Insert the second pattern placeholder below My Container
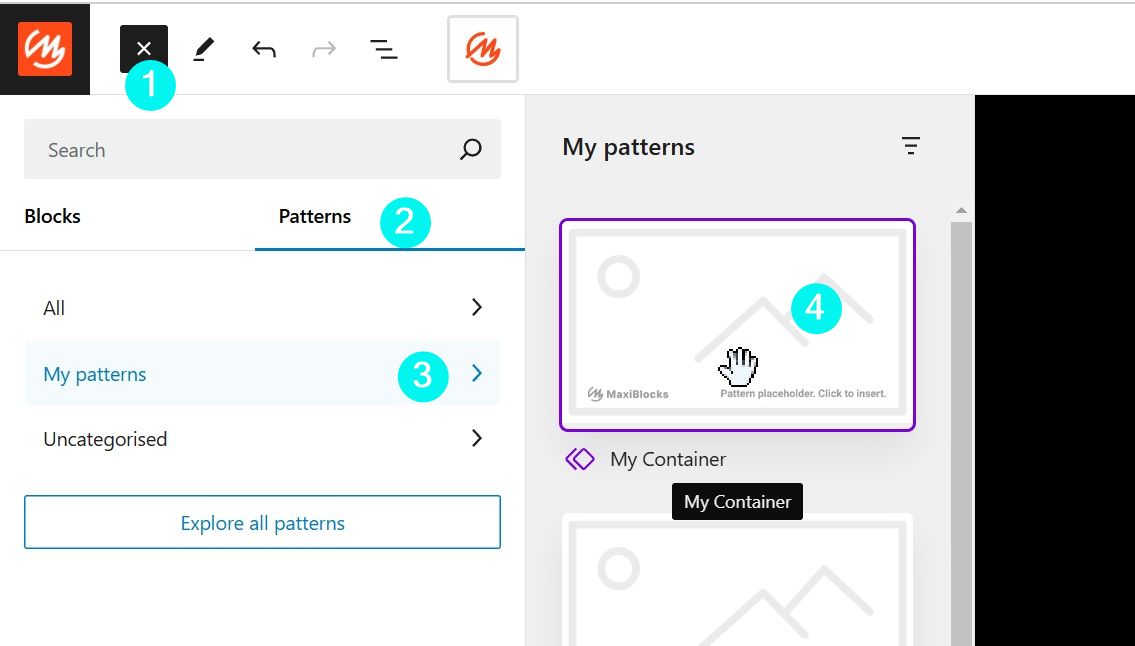Screen dimensions: 1135x646 coord(738,579)
